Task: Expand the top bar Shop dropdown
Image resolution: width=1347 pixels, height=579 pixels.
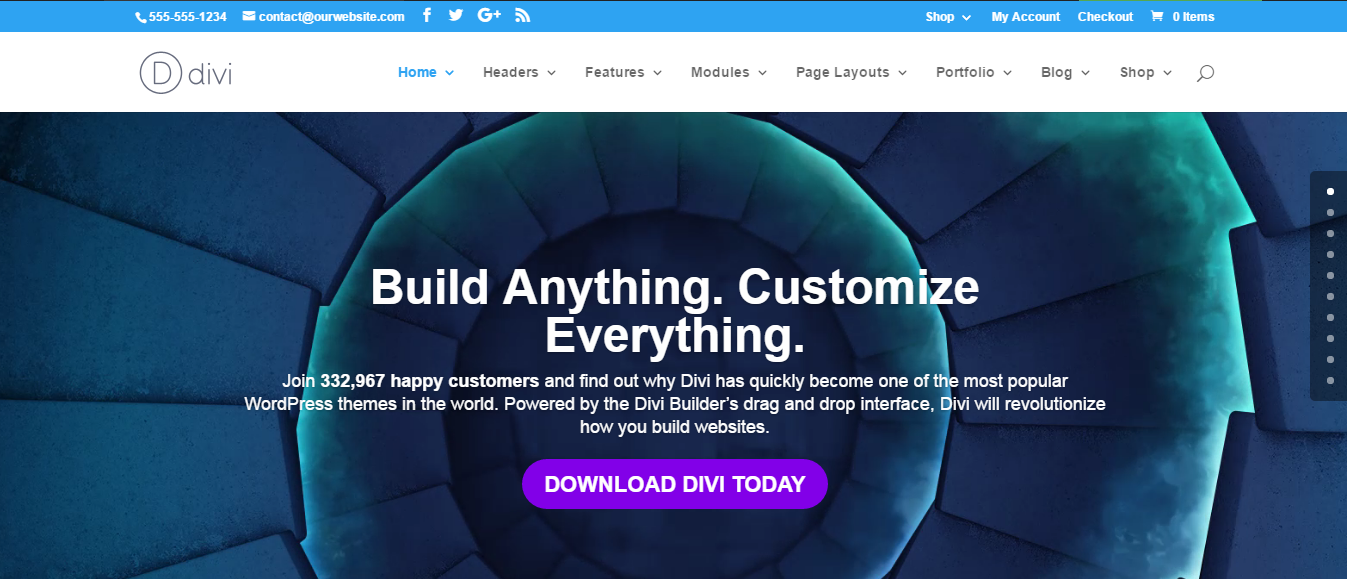Action: [948, 16]
